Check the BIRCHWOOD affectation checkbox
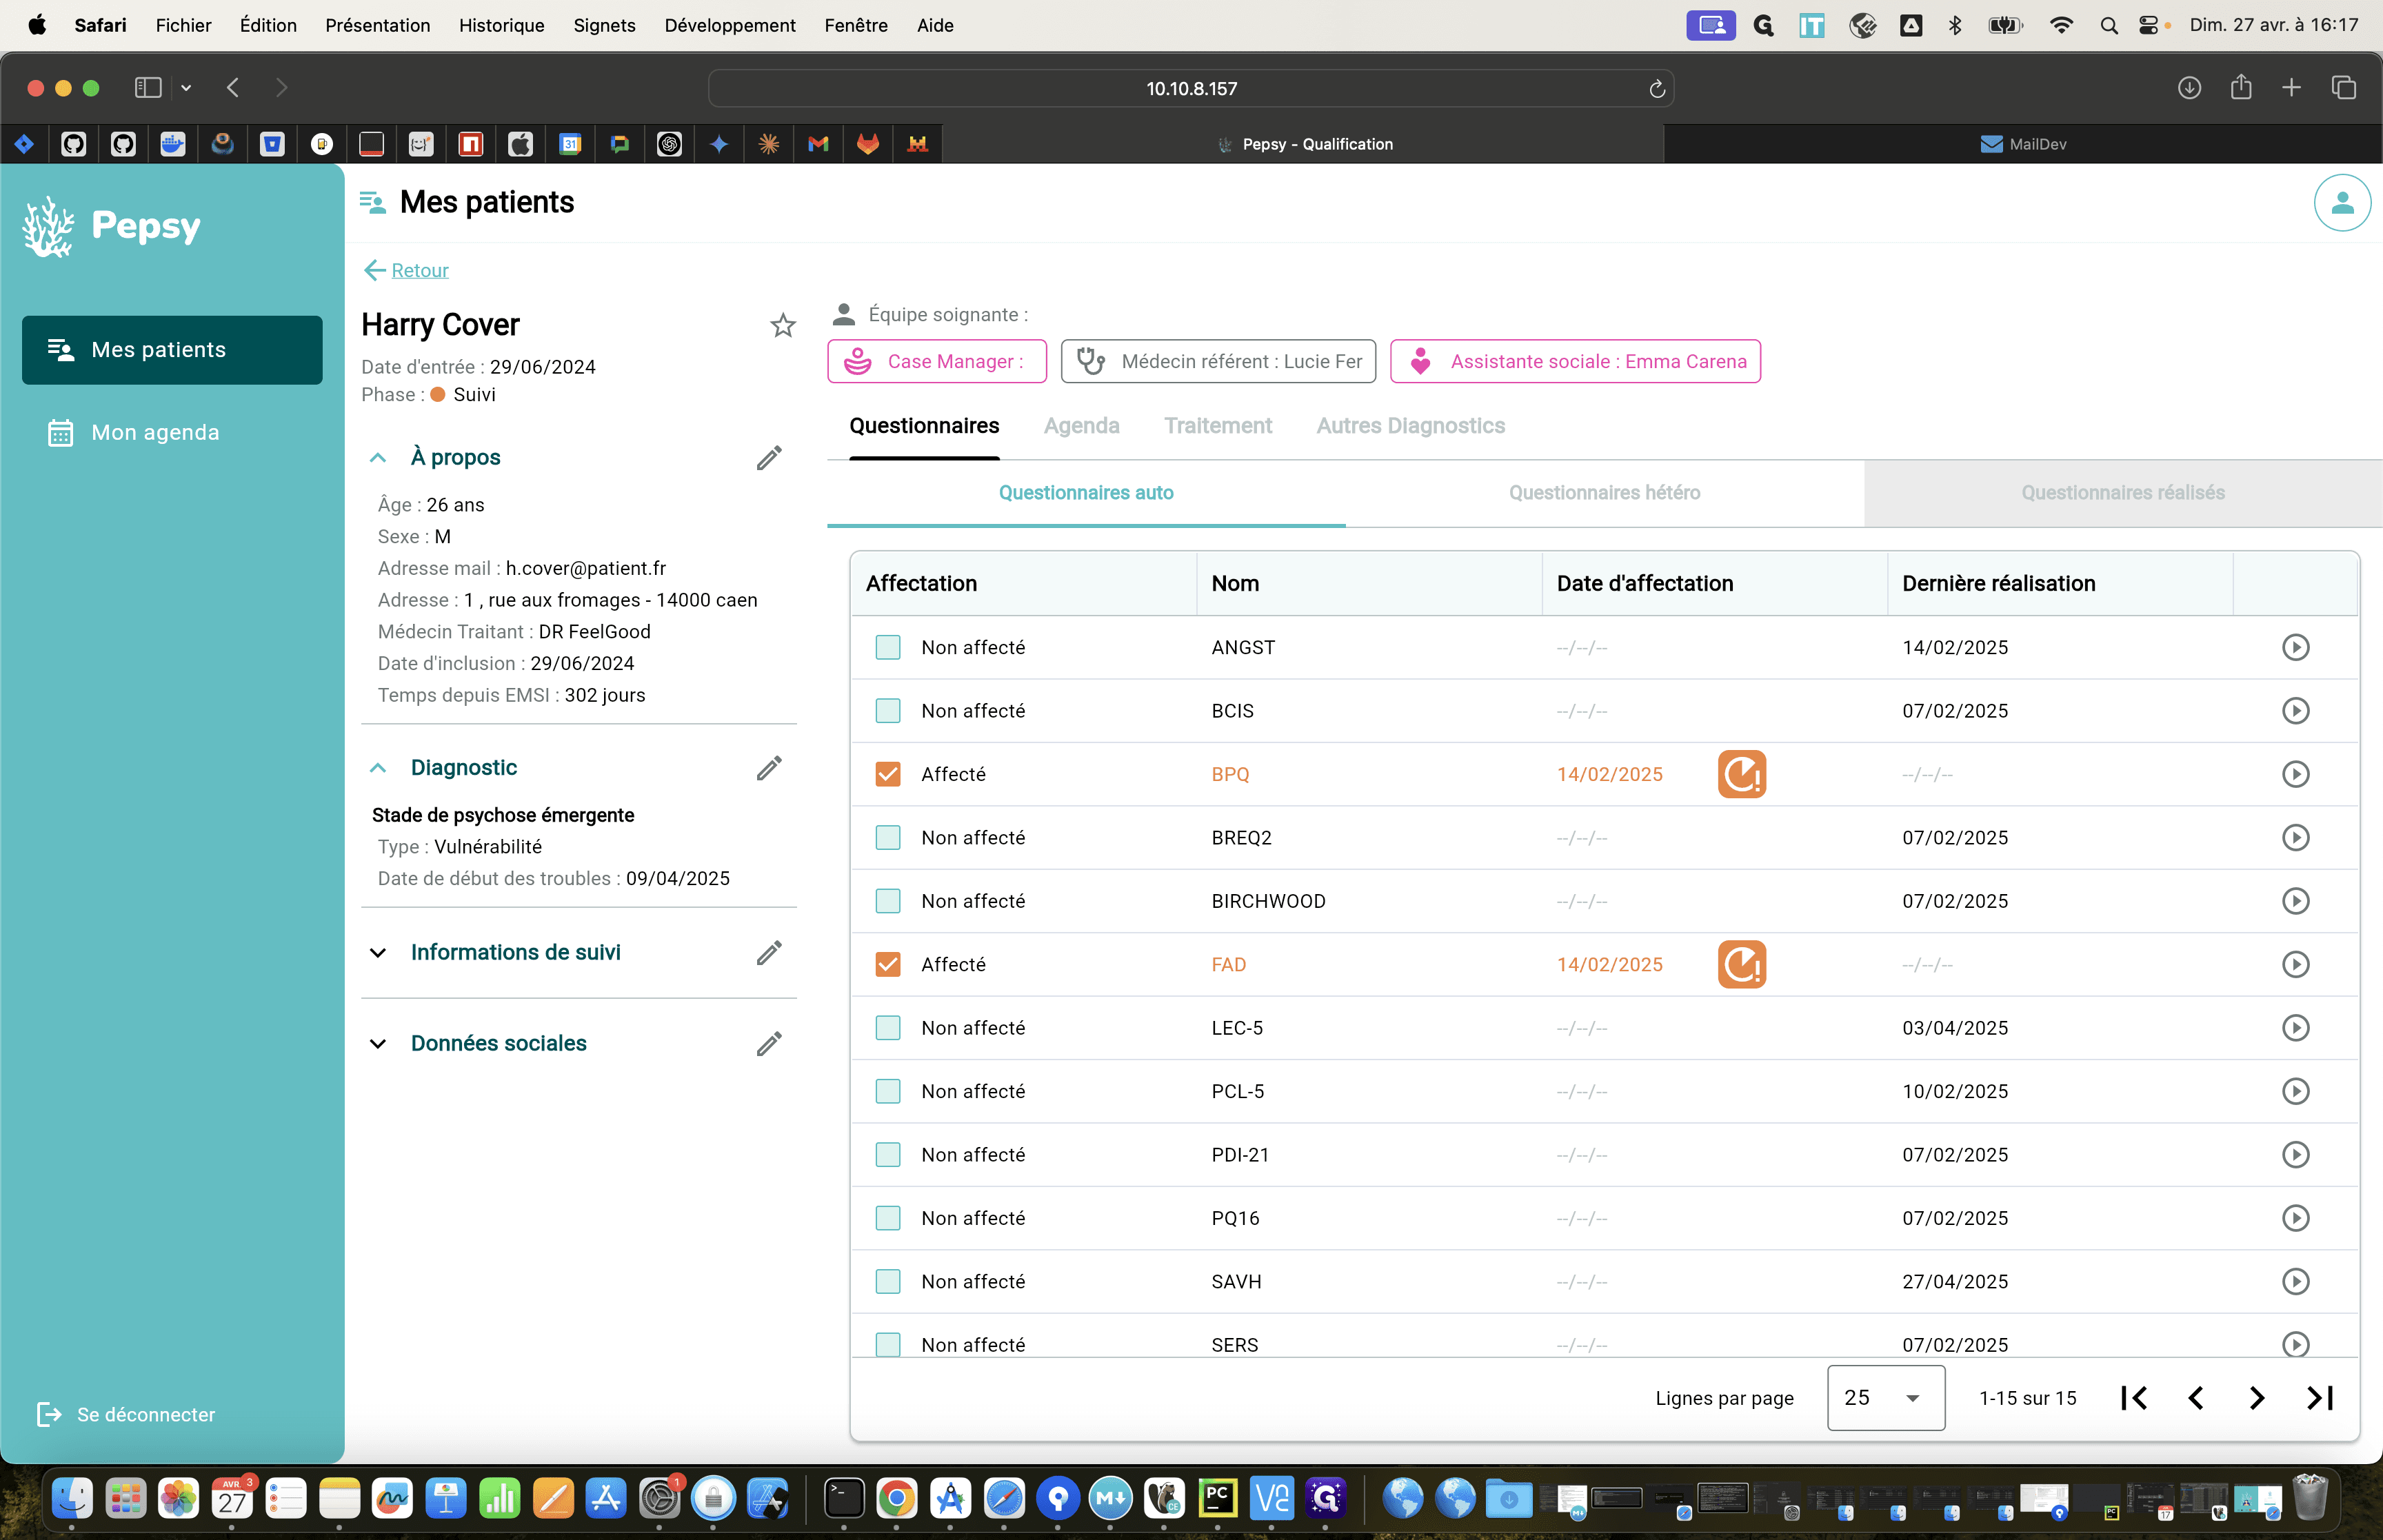The width and height of the screenshot is (2383, 1540). tap(888, 902)
